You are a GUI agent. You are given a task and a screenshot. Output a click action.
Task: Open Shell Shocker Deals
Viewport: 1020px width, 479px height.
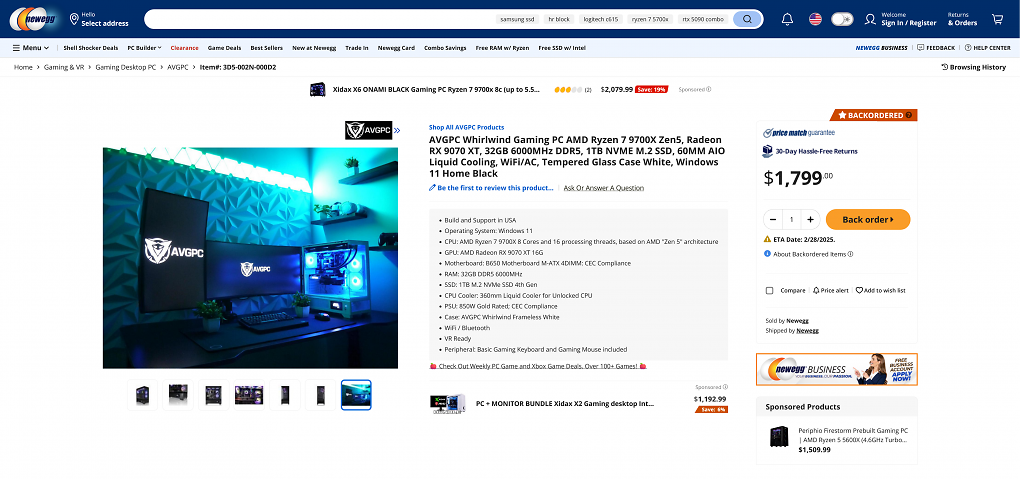[x=90, y=48]
